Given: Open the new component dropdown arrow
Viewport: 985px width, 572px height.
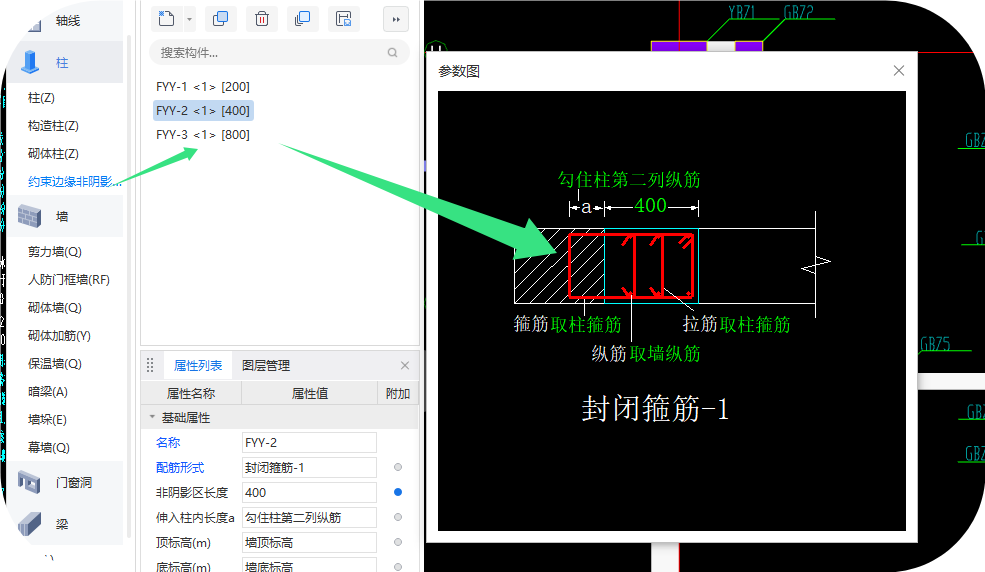Looking at the screenshot, I should [189, 19].
